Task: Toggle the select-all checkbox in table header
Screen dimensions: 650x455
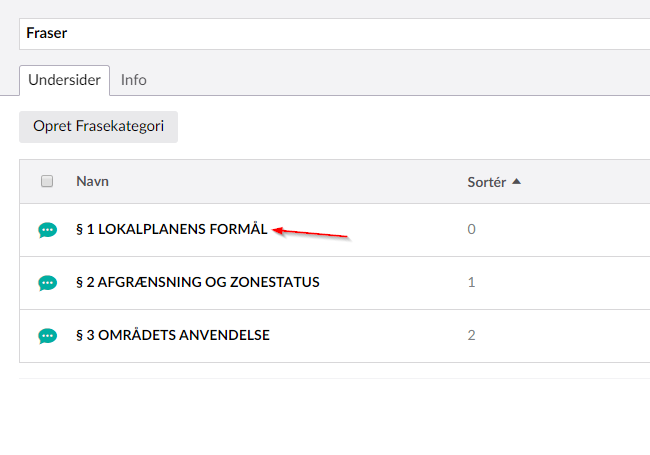Action: 47,182
